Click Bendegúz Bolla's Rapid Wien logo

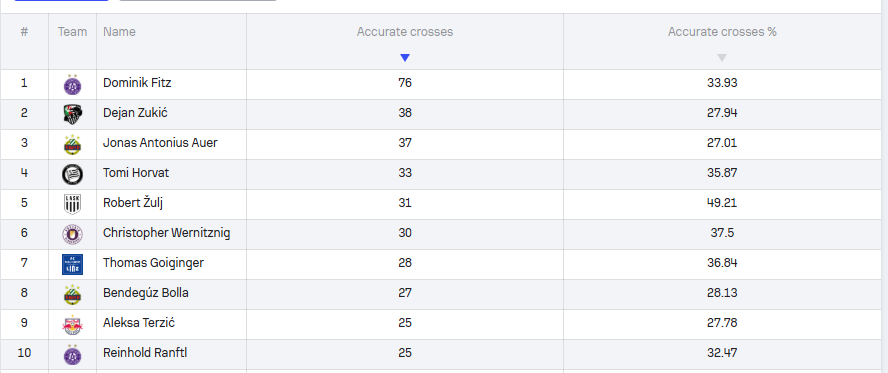pyautogui.click(x=72, y=294)
